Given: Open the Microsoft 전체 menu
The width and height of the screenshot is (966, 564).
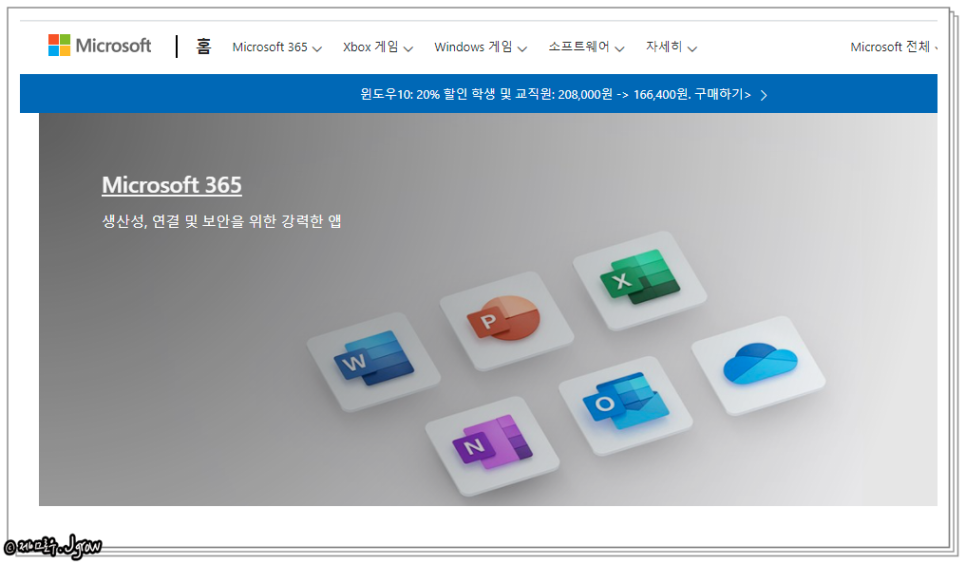Looking at the screenshot, I should (x=893, y=47).
